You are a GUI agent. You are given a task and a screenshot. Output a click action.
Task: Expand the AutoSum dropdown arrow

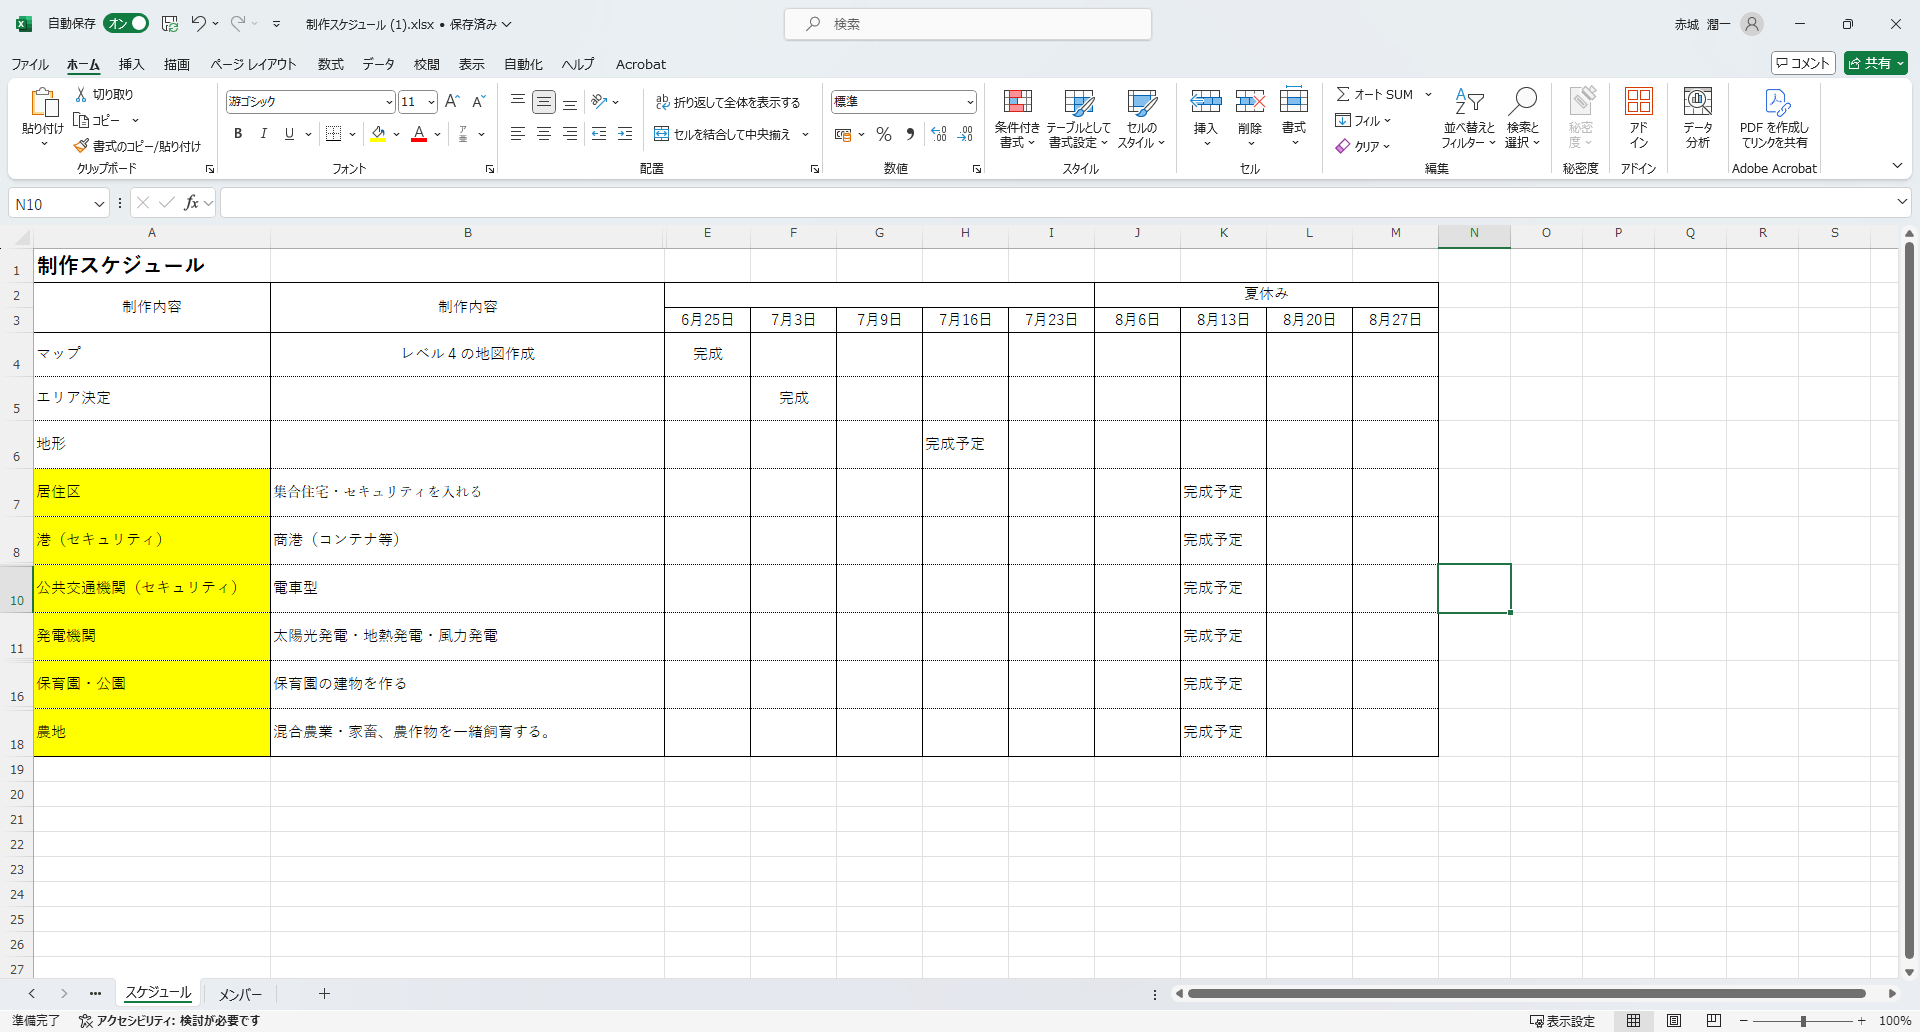(1428, 94)
